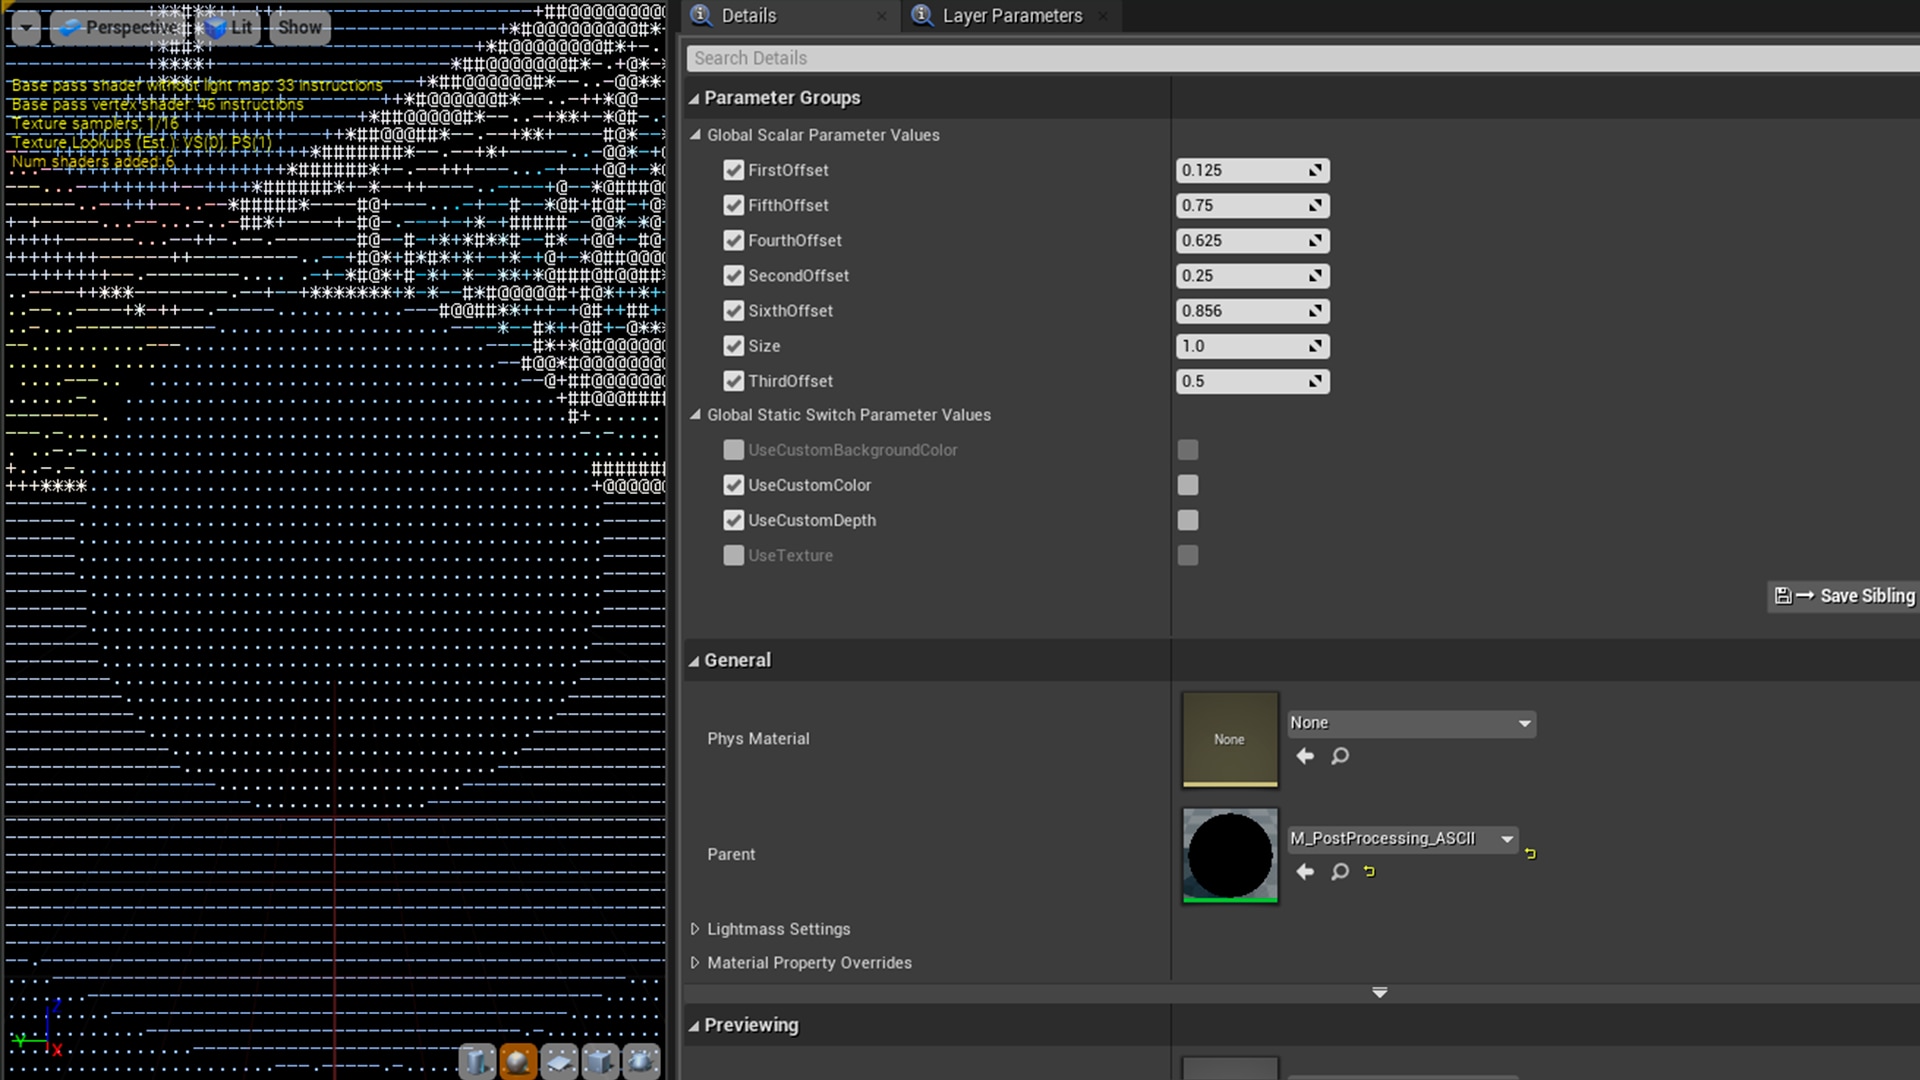Viewport: 1920px width, 1080px height.
Task: Open the Phys Material None dropdown
Action: (1411, 723)
